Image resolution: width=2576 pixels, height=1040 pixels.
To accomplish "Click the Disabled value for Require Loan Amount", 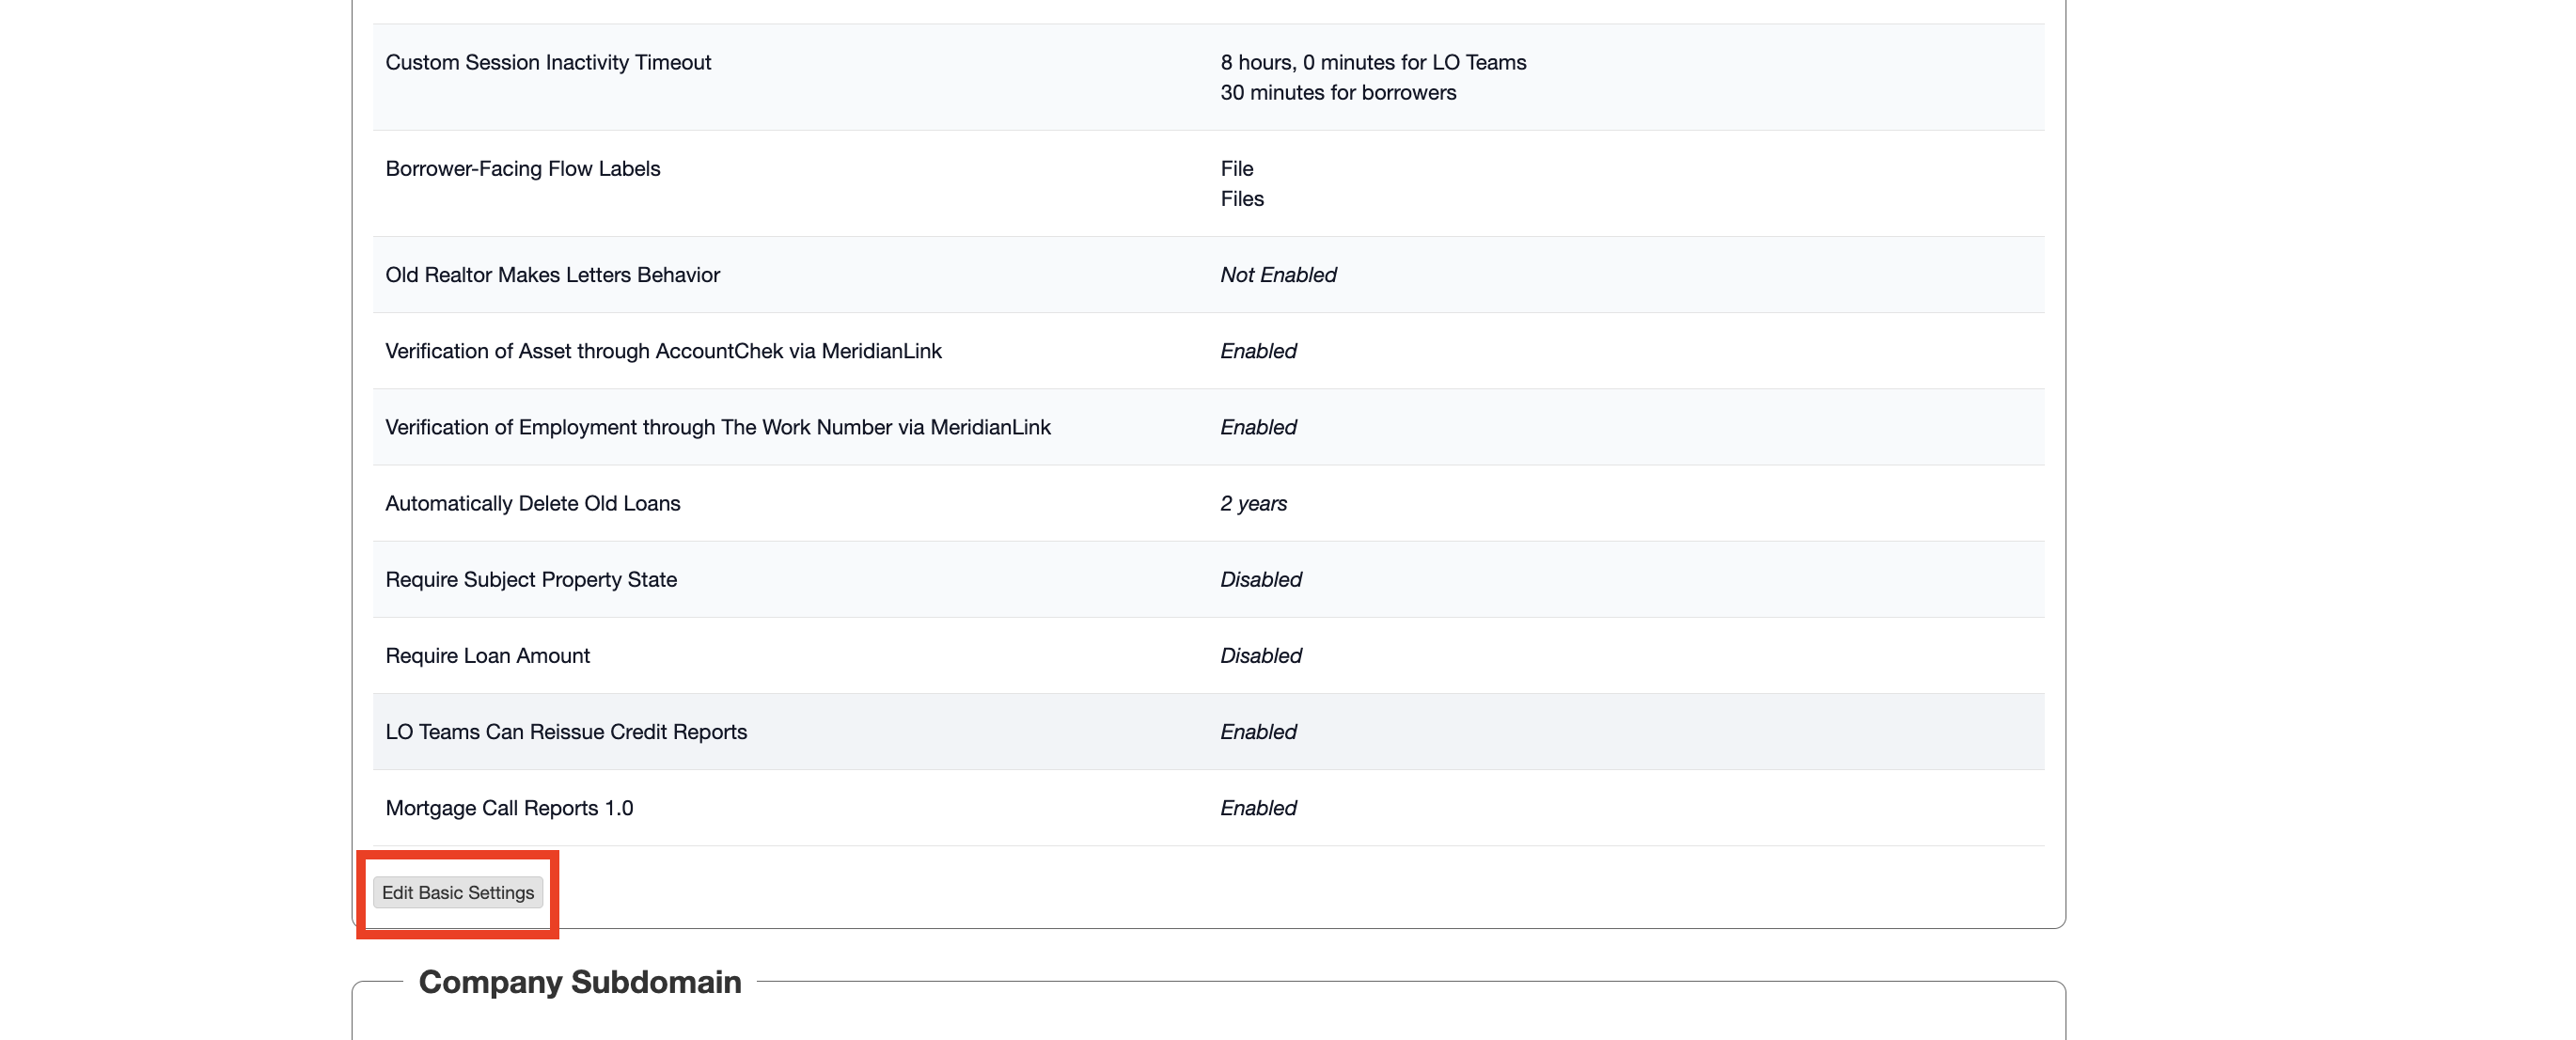I will coord(1261,655).
